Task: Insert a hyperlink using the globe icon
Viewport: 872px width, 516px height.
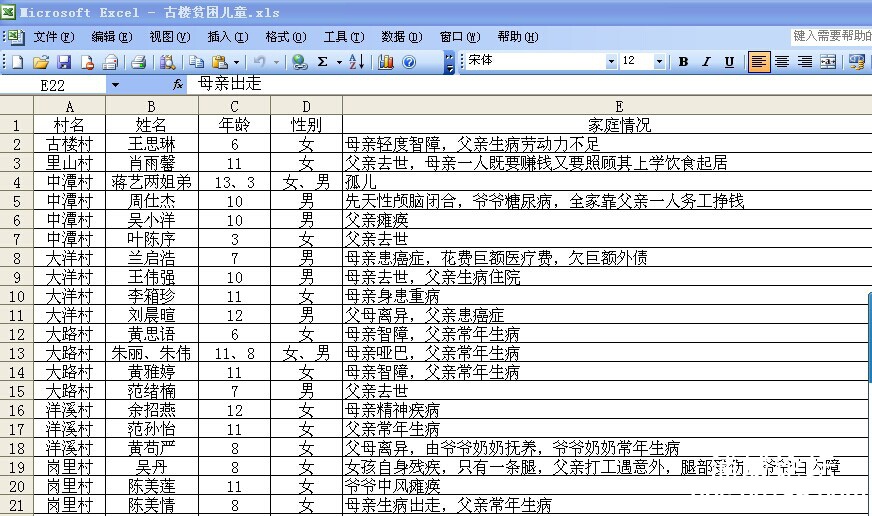Action: tap(298, 62)
